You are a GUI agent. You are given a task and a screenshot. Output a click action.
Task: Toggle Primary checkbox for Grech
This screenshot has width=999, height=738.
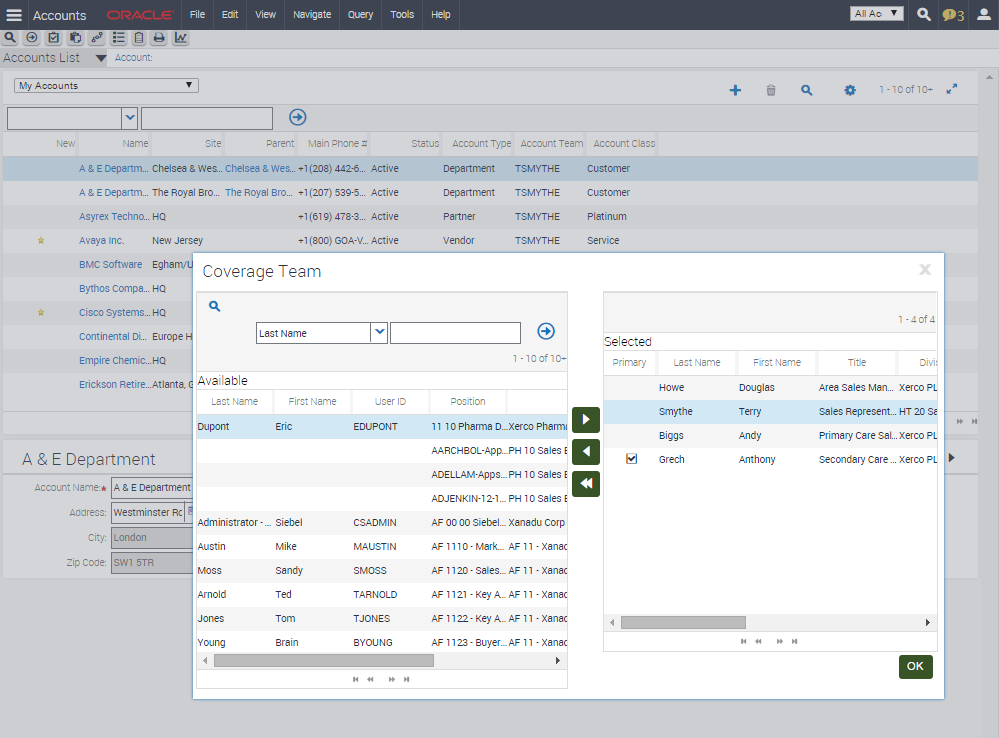click(x=631, y=459)
